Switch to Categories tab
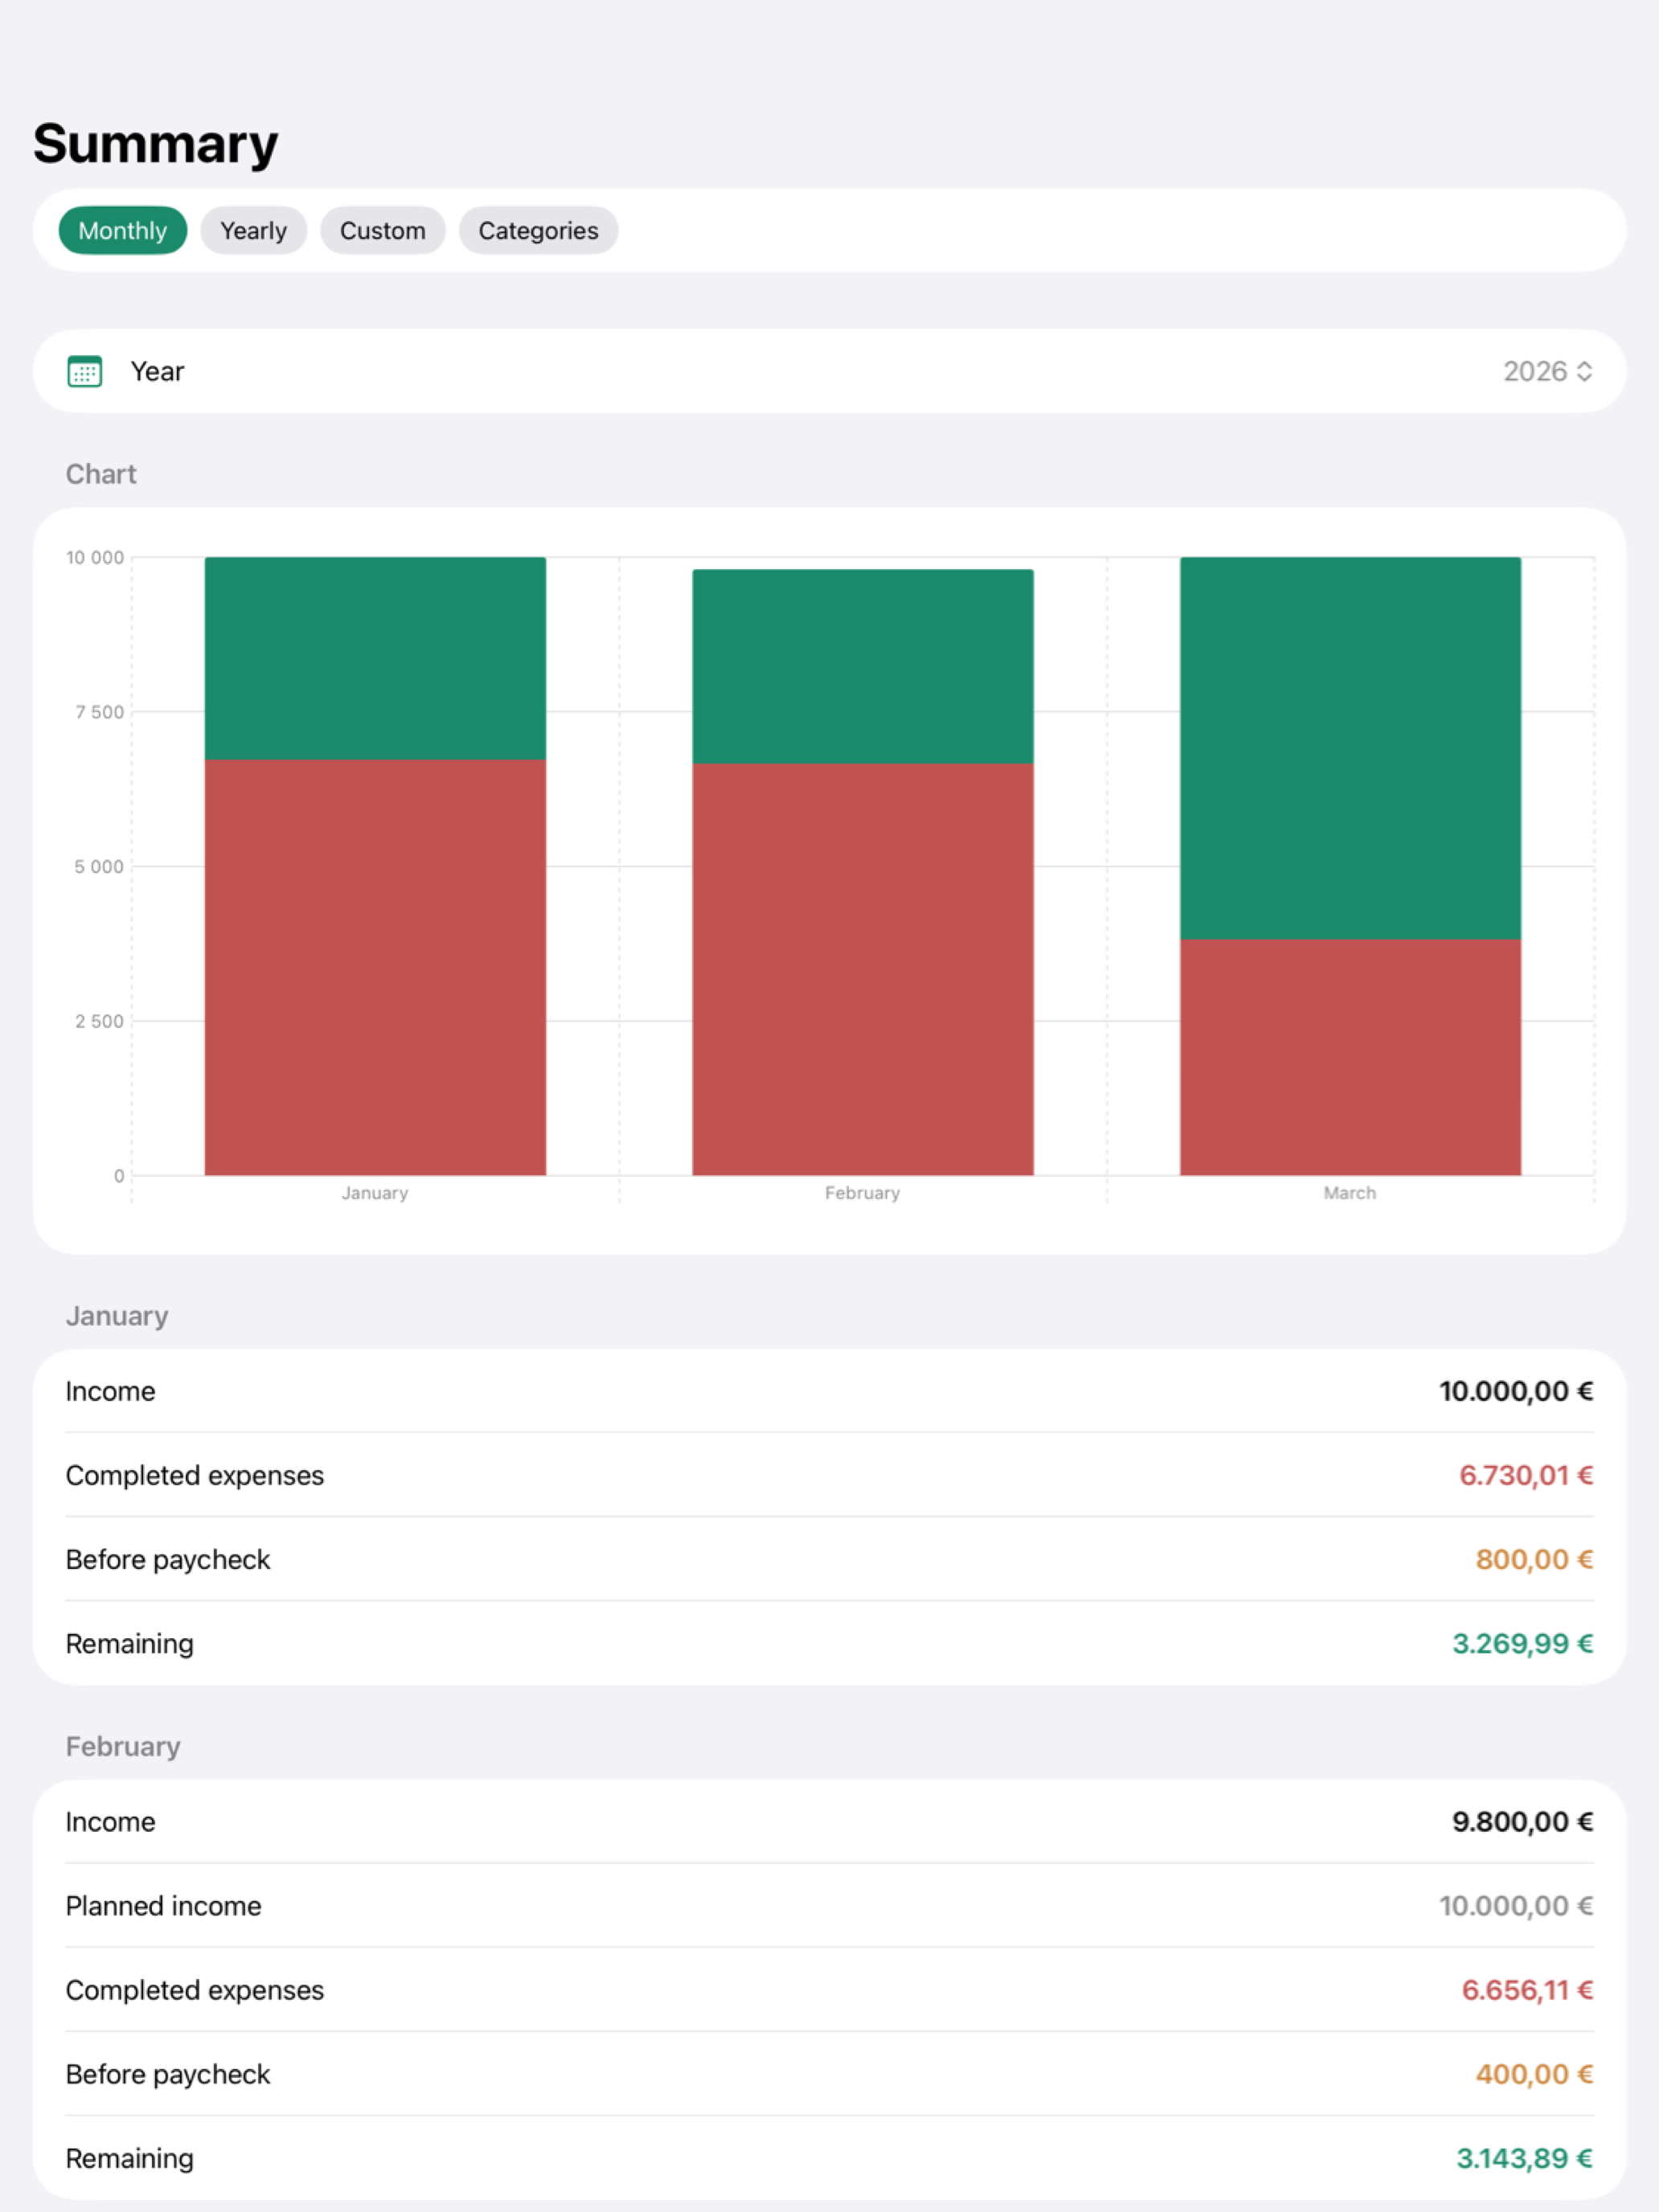 click(x=538, y=230)
